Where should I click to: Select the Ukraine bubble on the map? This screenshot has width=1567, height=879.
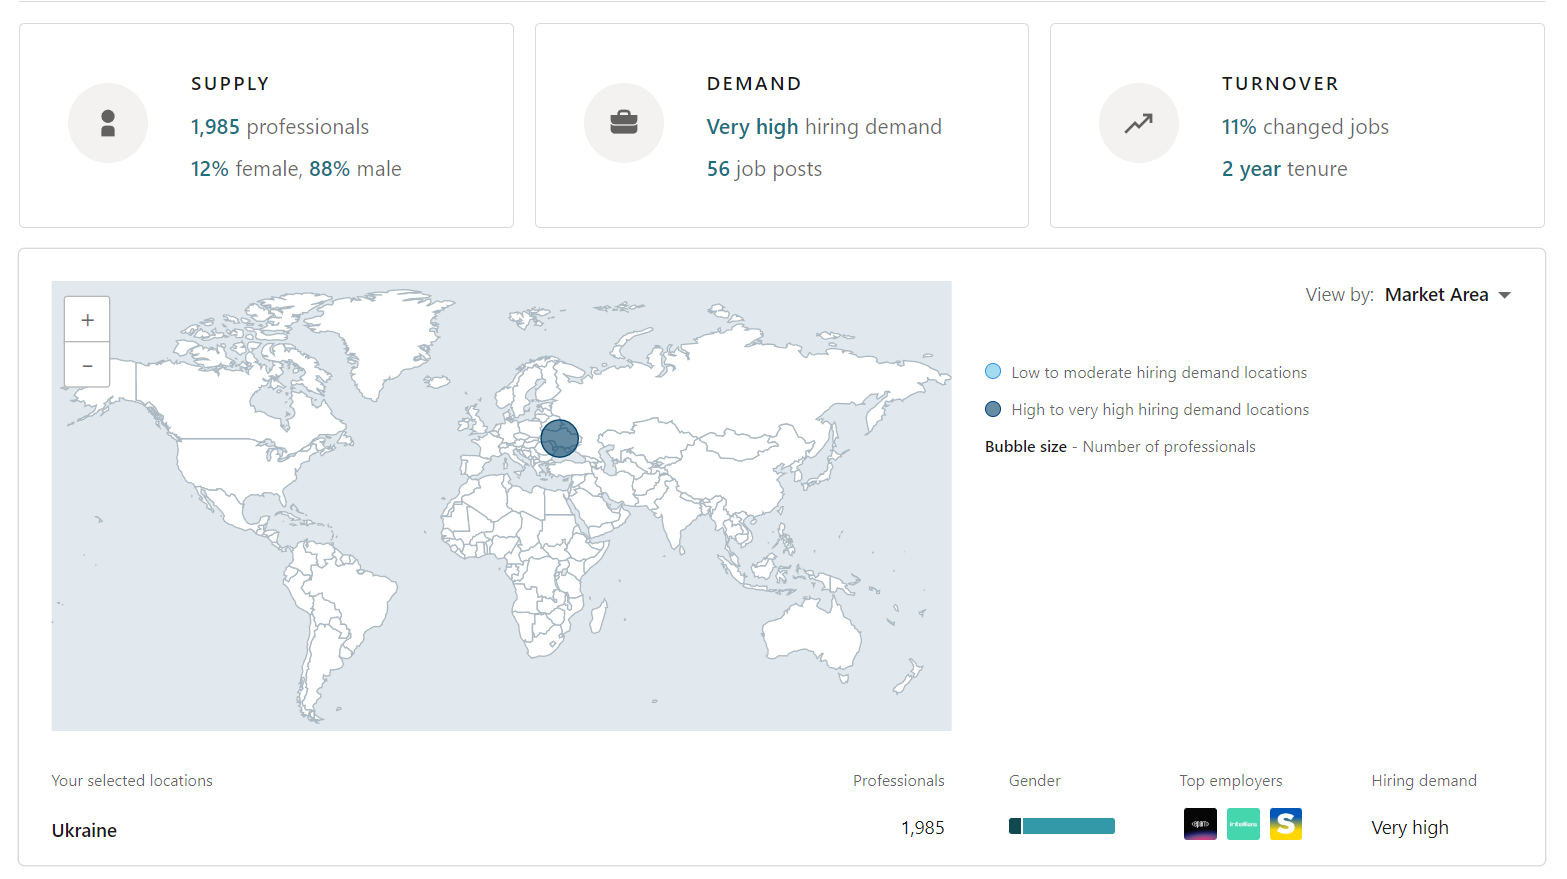pos(560,438)
